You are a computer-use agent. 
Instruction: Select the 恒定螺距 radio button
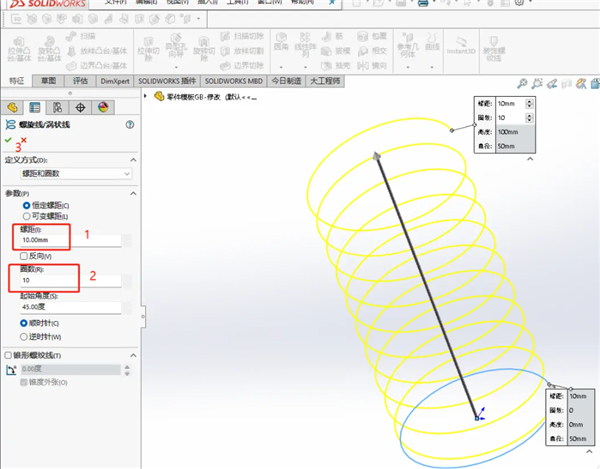[x=26, y=205]
